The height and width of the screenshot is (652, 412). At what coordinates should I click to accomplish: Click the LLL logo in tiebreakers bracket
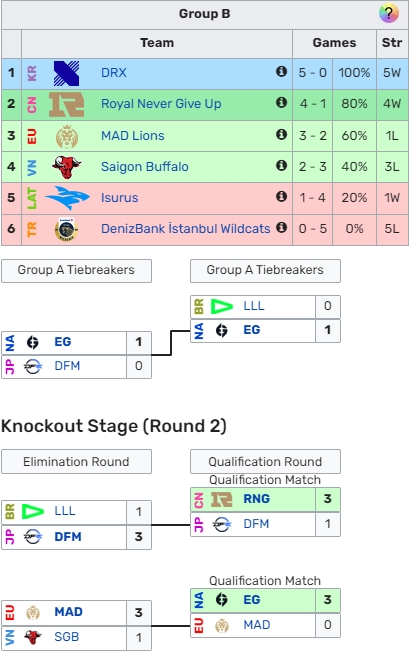click(222, 306)
